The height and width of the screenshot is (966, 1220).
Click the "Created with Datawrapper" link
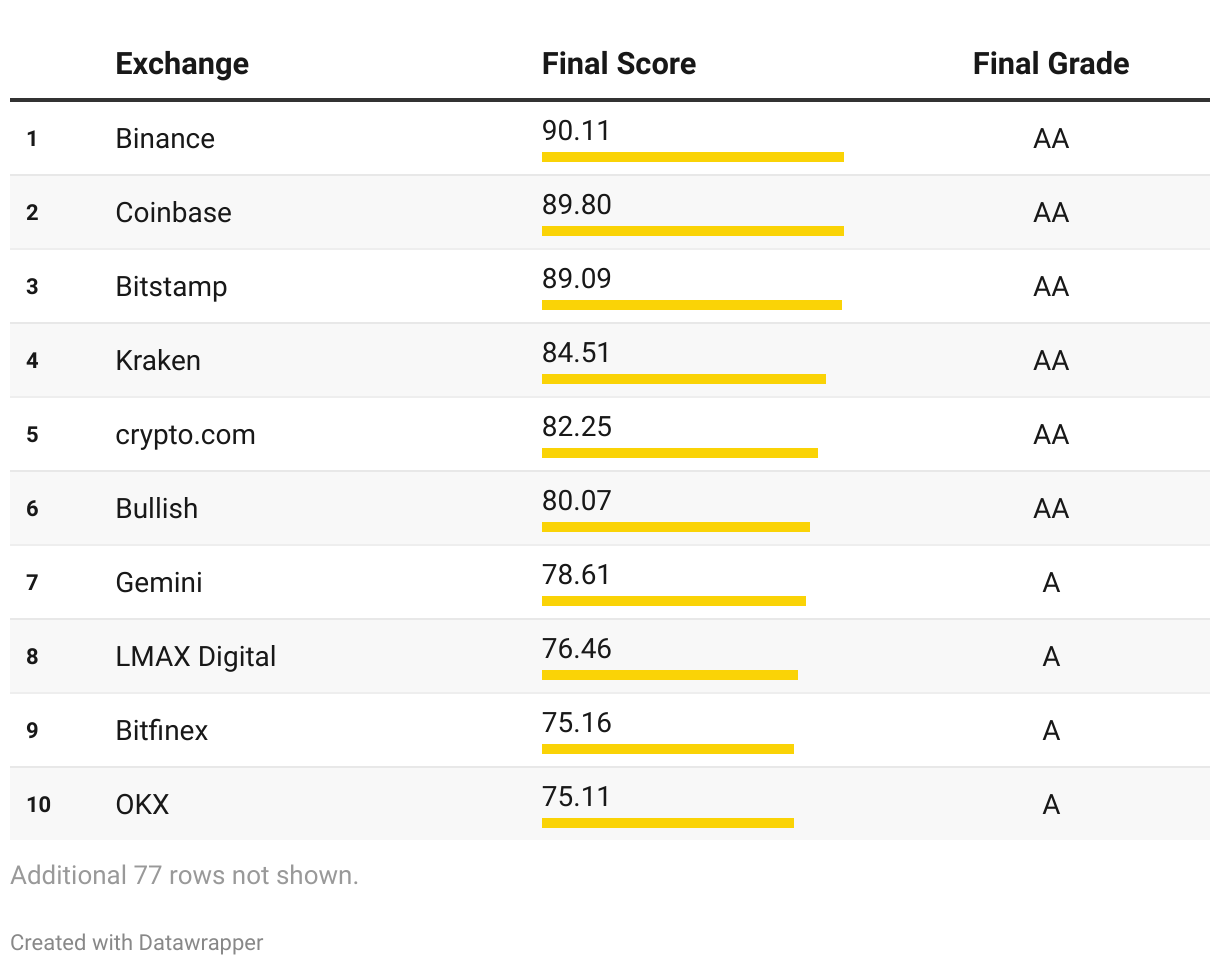pyautogui.click(x=137, y=942)
